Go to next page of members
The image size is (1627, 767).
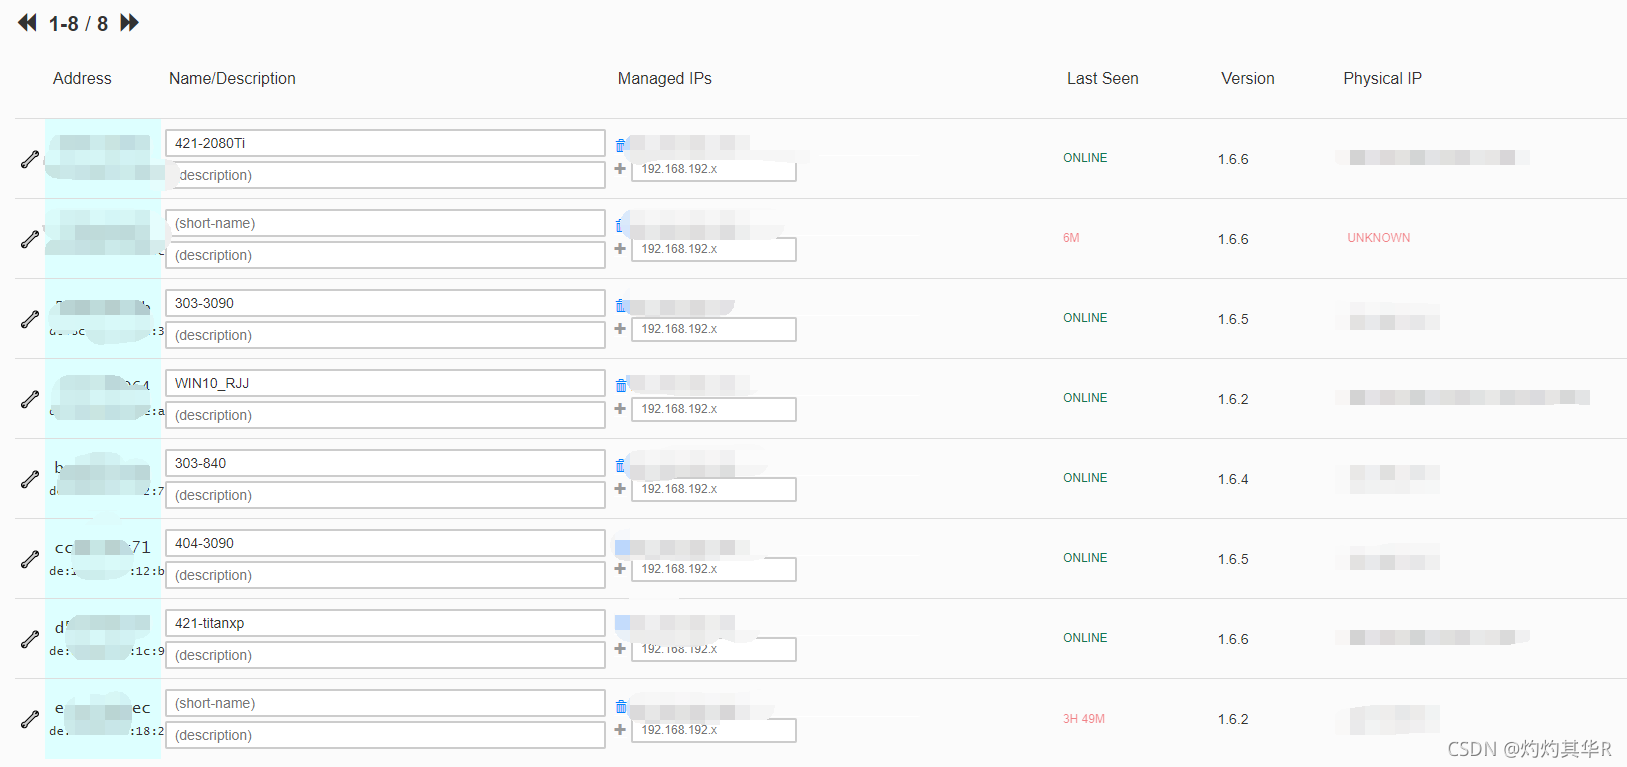[129, 23]
